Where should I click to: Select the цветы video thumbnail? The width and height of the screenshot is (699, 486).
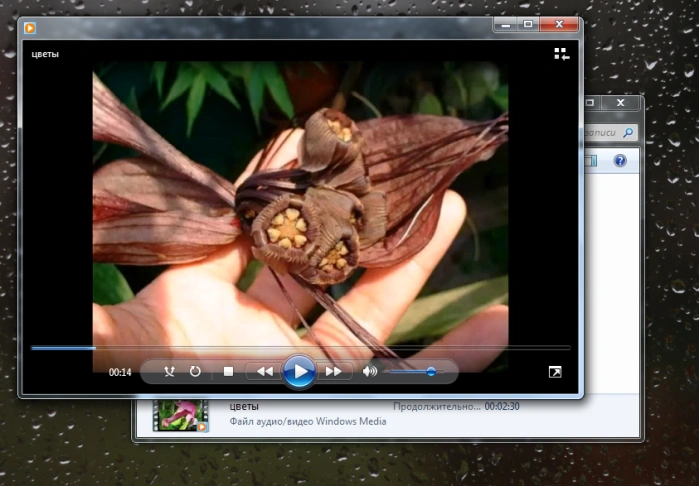point(181,416)
